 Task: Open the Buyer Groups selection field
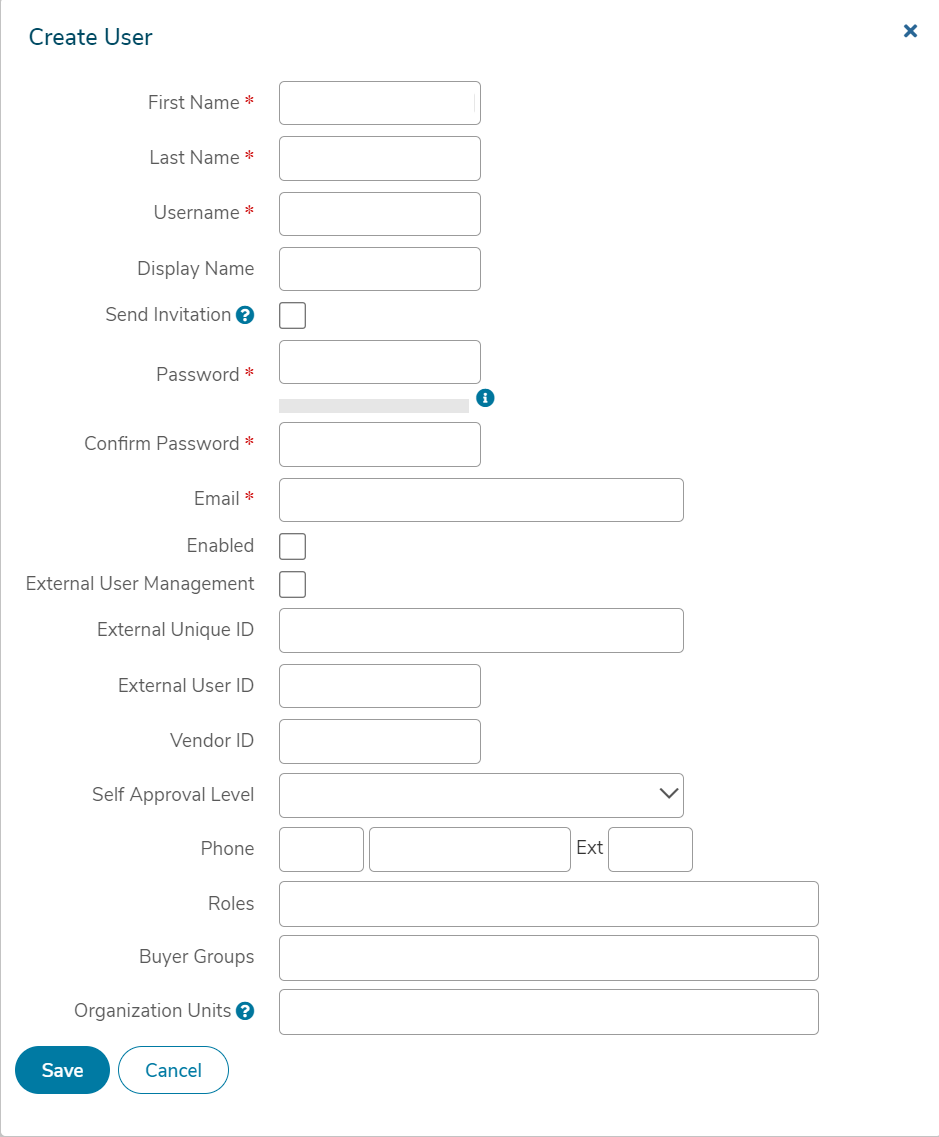(549, 958)
